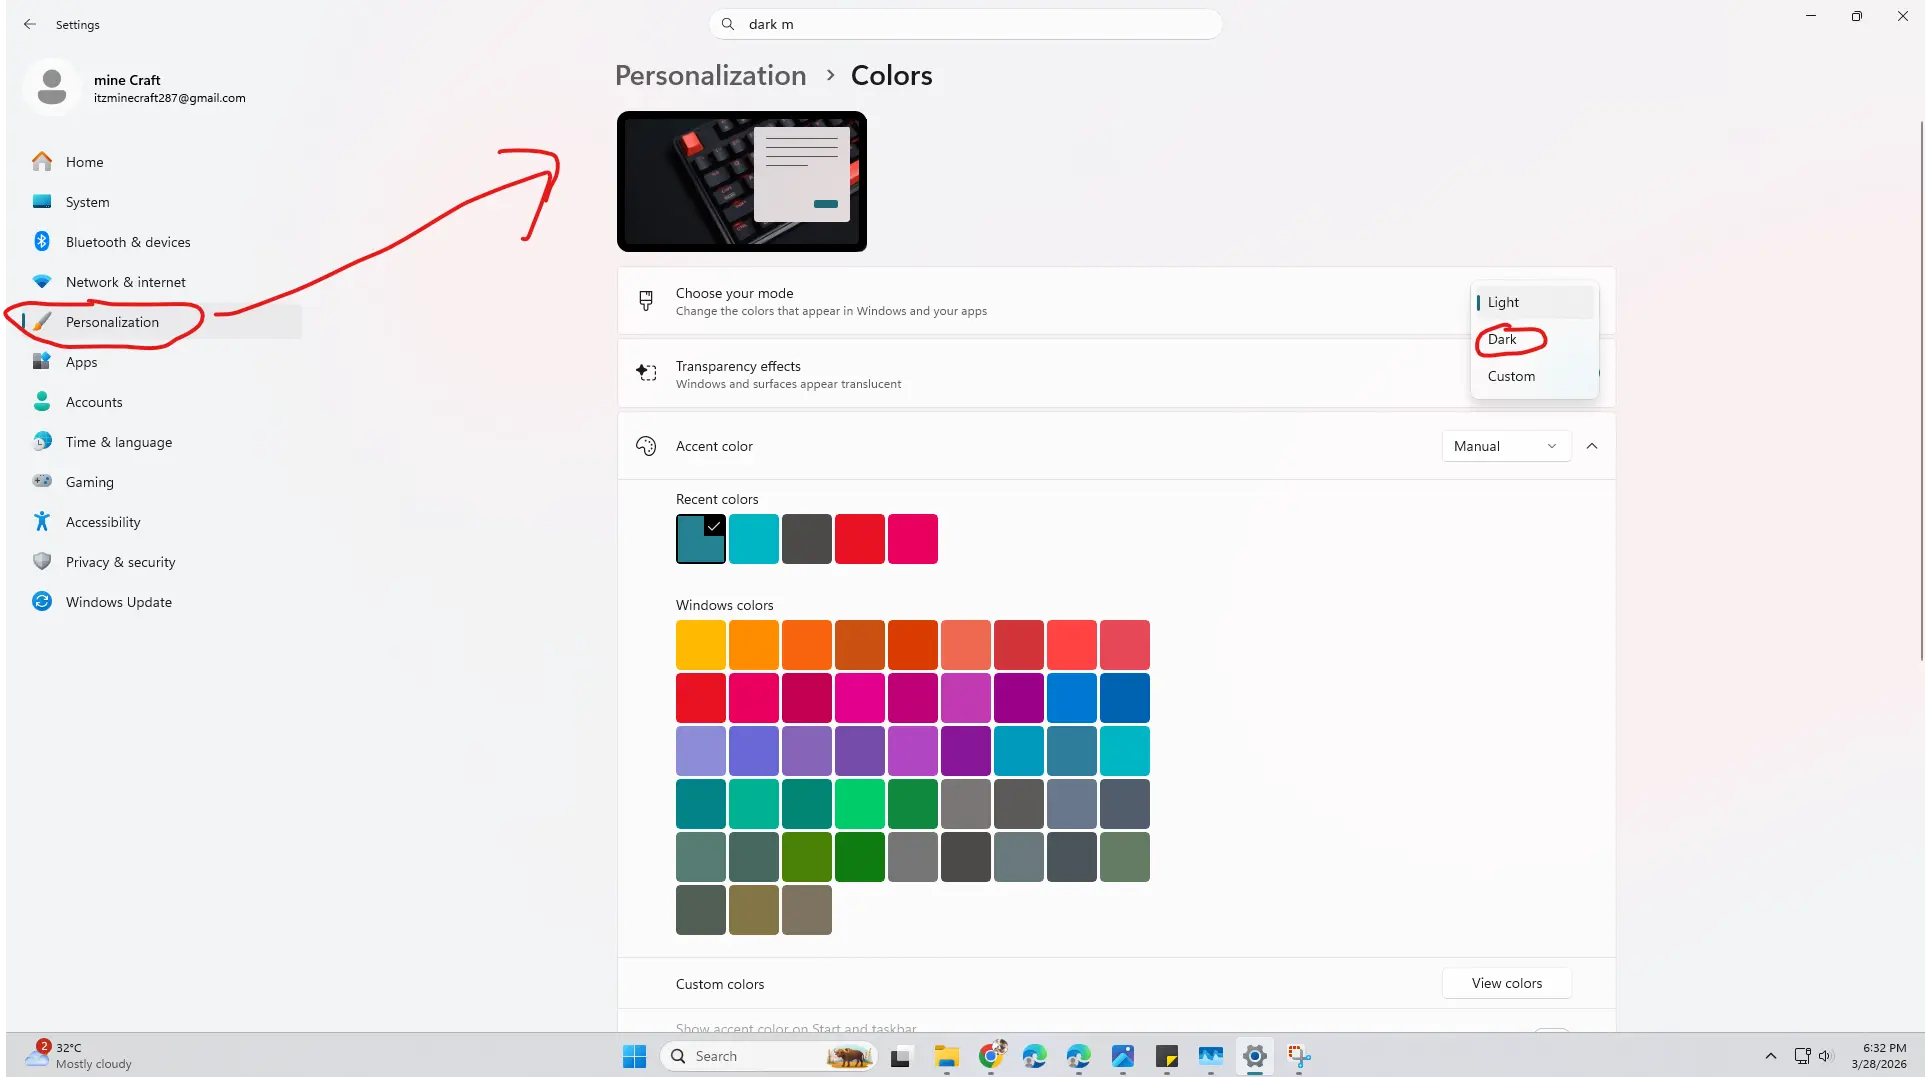Go back using the Settings back arrow
Viewport: 1925px width, 1077px height.
coord(30,24)
